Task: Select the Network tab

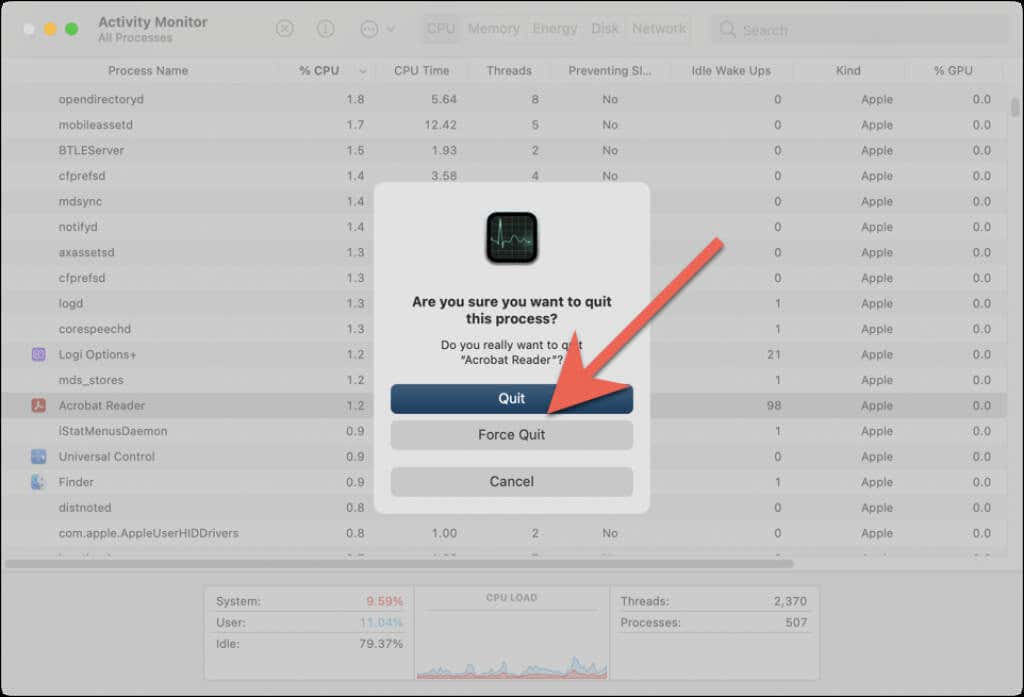Action: (659, 29)
